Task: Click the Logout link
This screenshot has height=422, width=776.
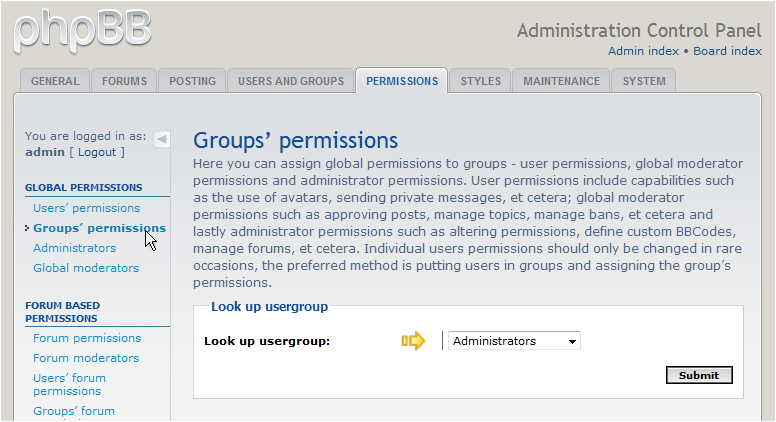Action: tap(97, 152)
